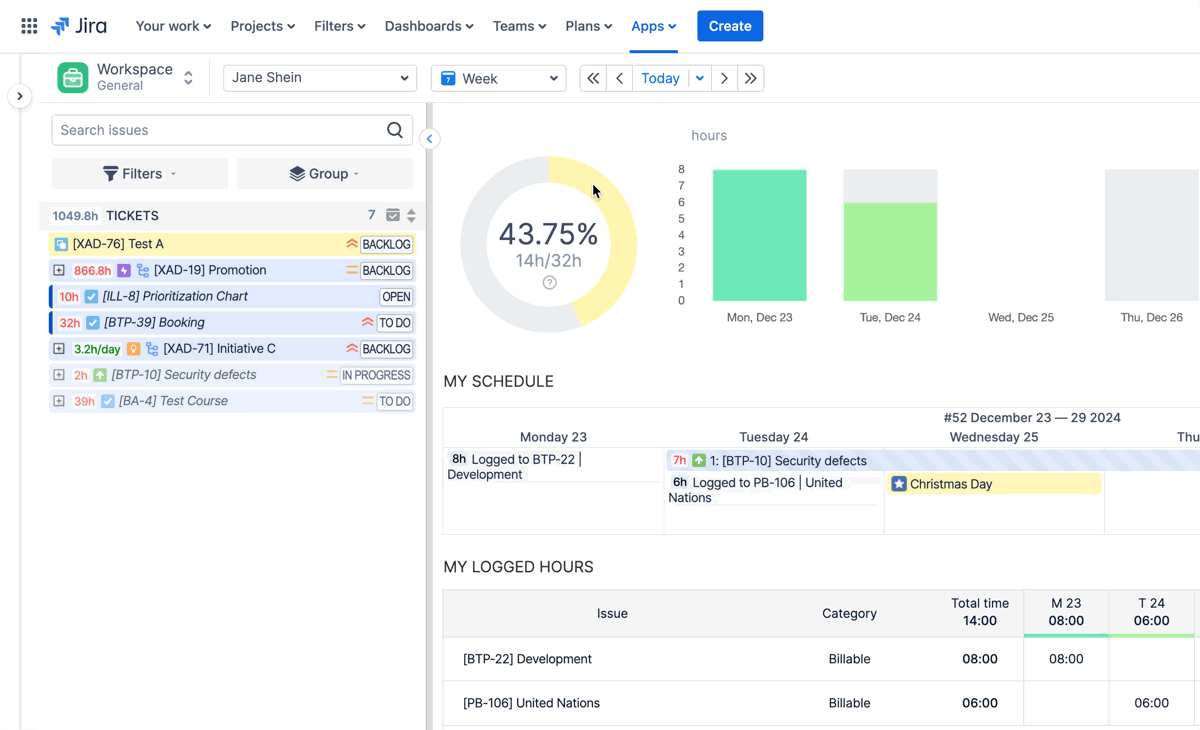Expand the left sidebar chevron

[20, 96]
